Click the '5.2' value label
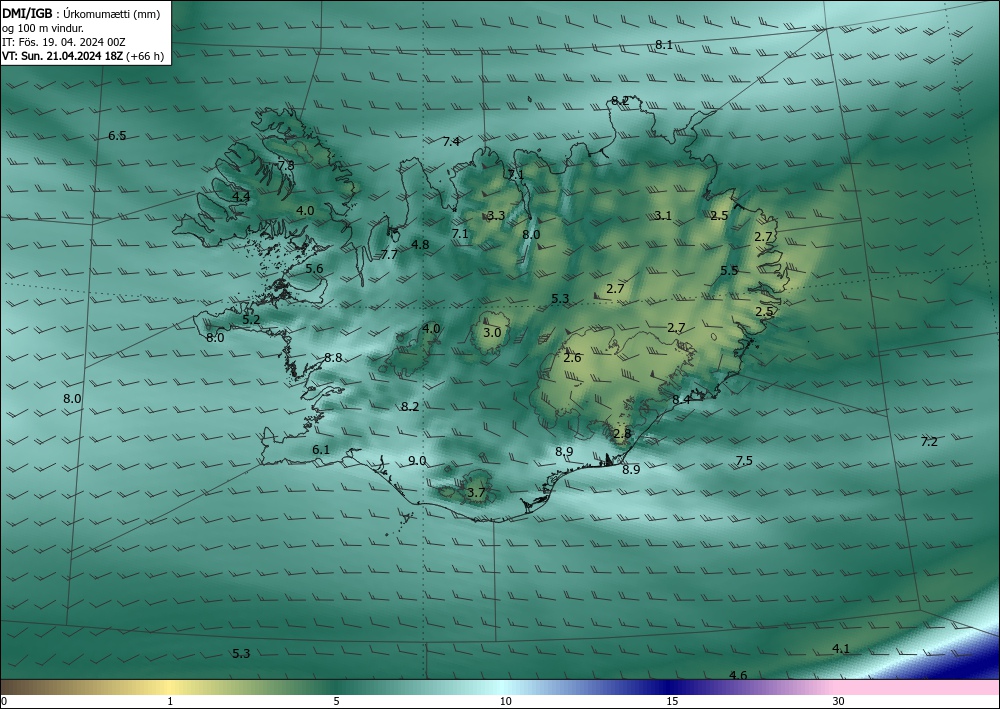The height and width of the screenshot is (709, 1000). [x=251, y=319]
